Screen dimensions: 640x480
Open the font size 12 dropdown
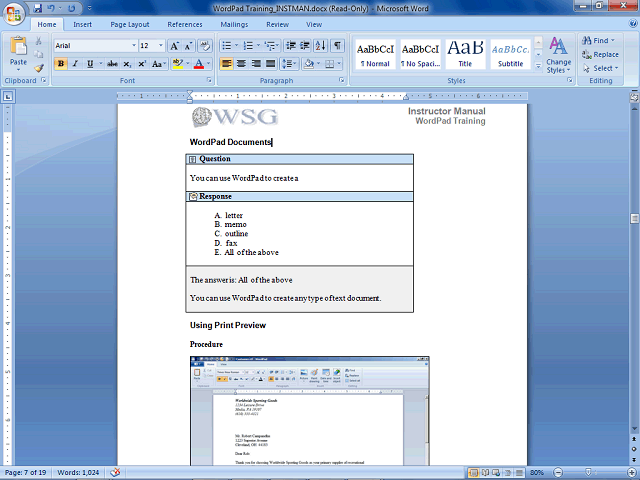pyautogui.click(x=161, y=45)
